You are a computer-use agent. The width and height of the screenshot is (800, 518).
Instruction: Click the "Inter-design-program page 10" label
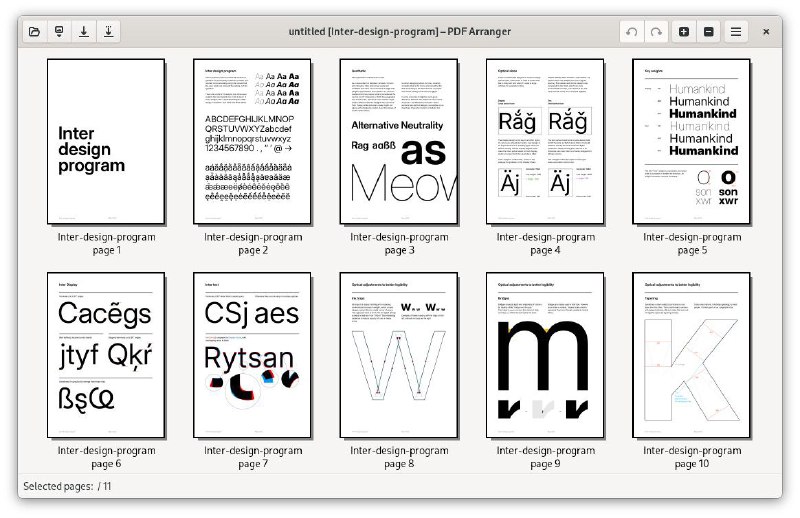(692, 457)
